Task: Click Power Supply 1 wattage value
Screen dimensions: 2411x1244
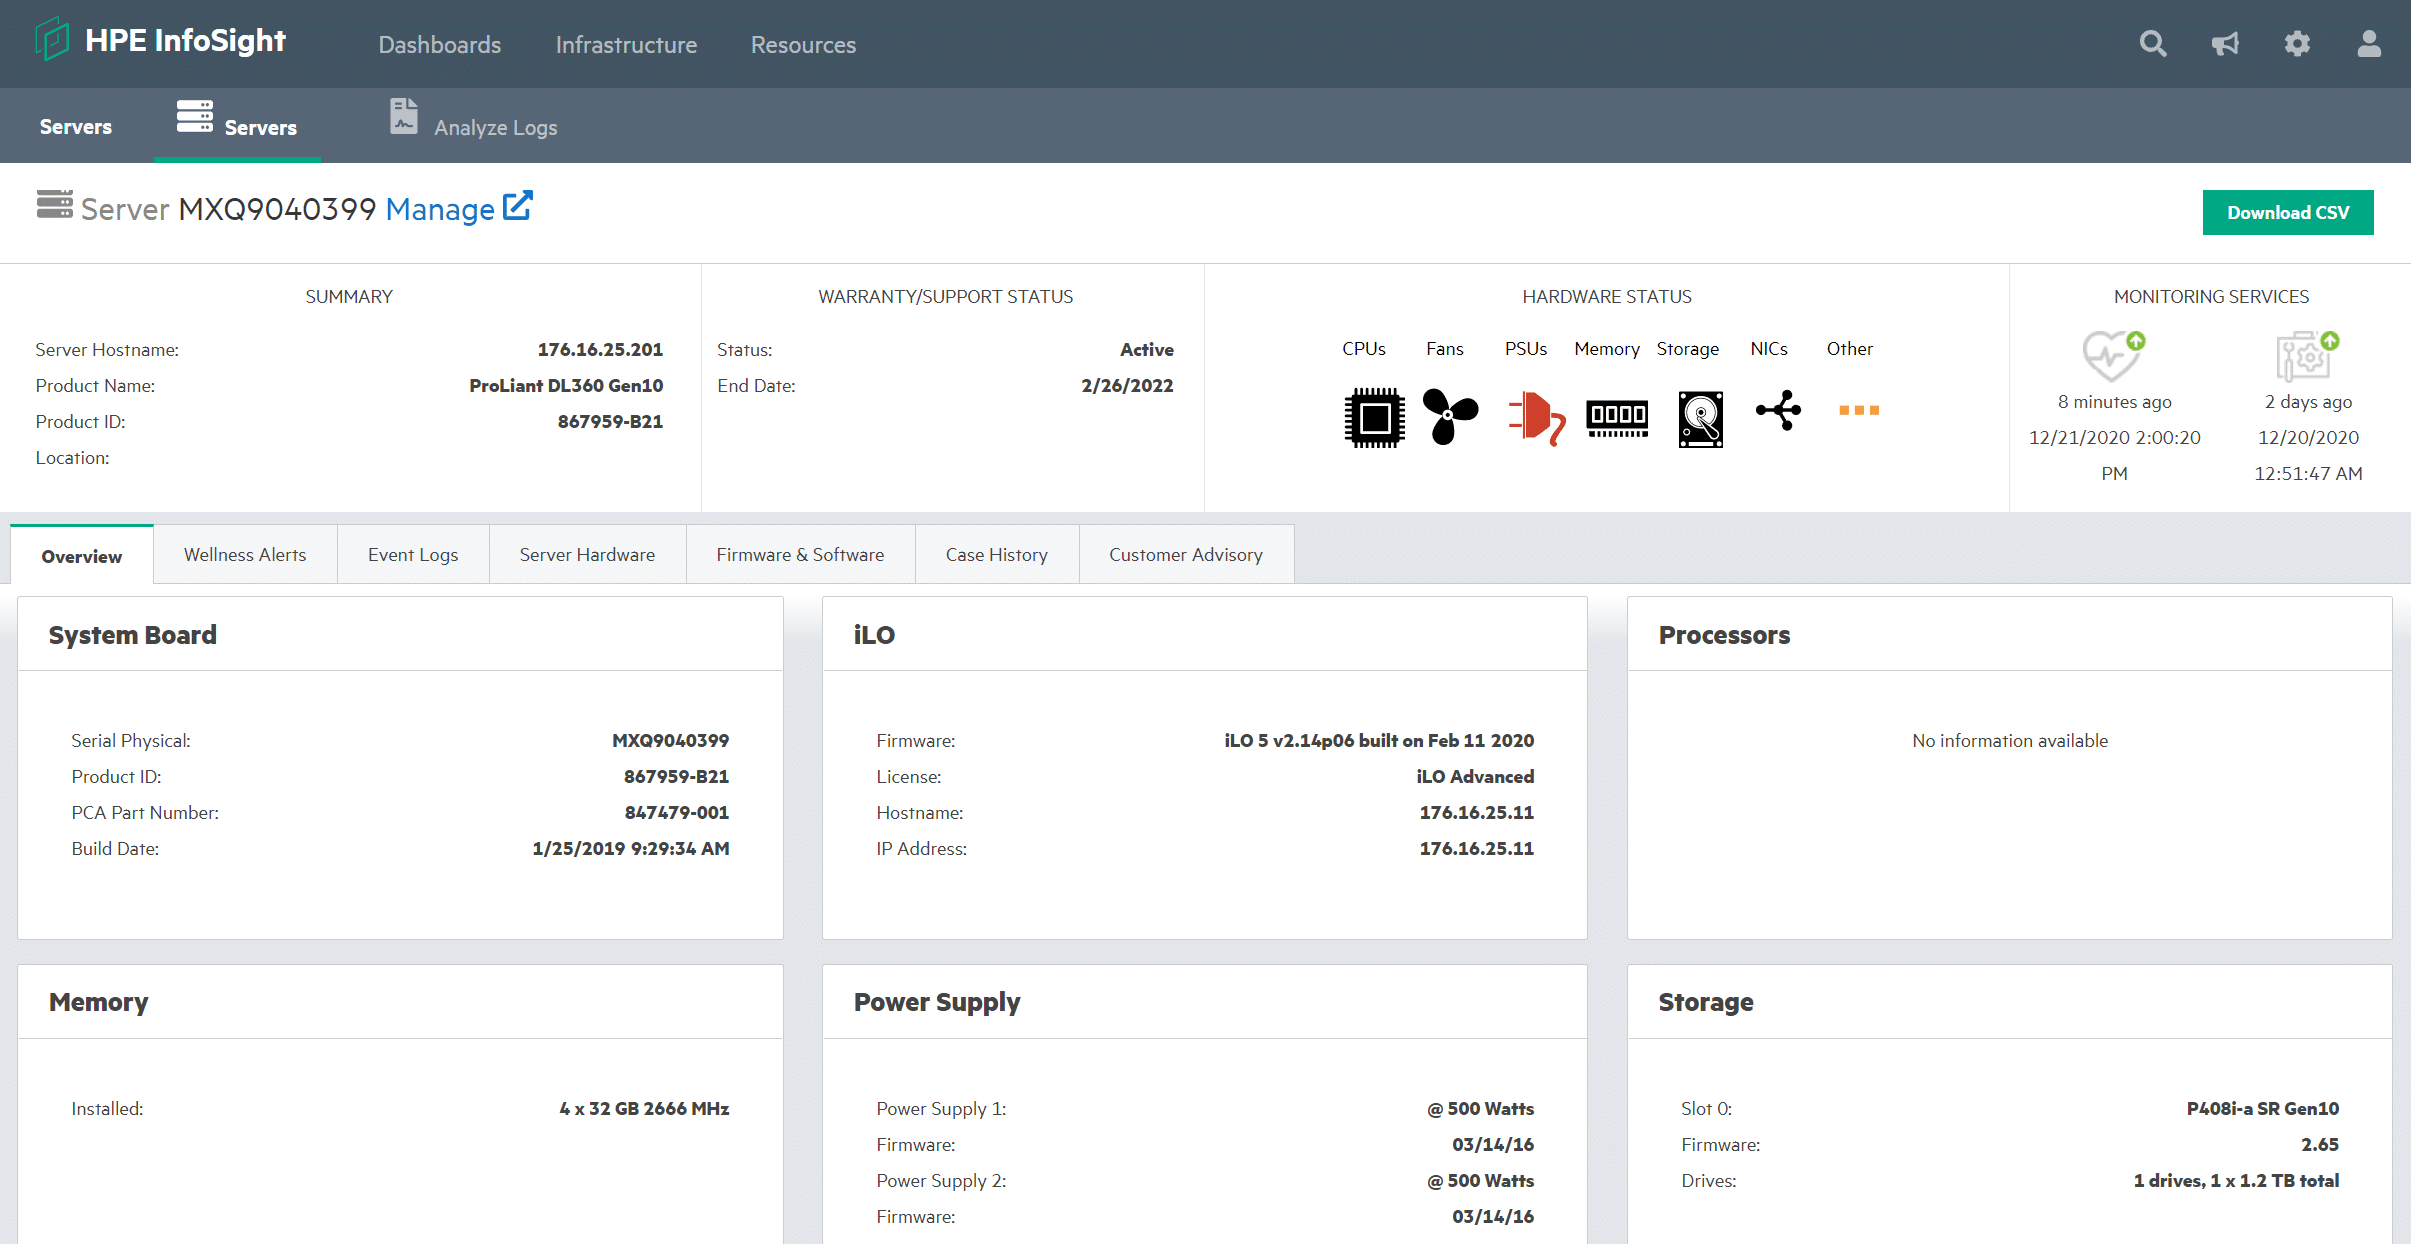Action: 1480,1108
